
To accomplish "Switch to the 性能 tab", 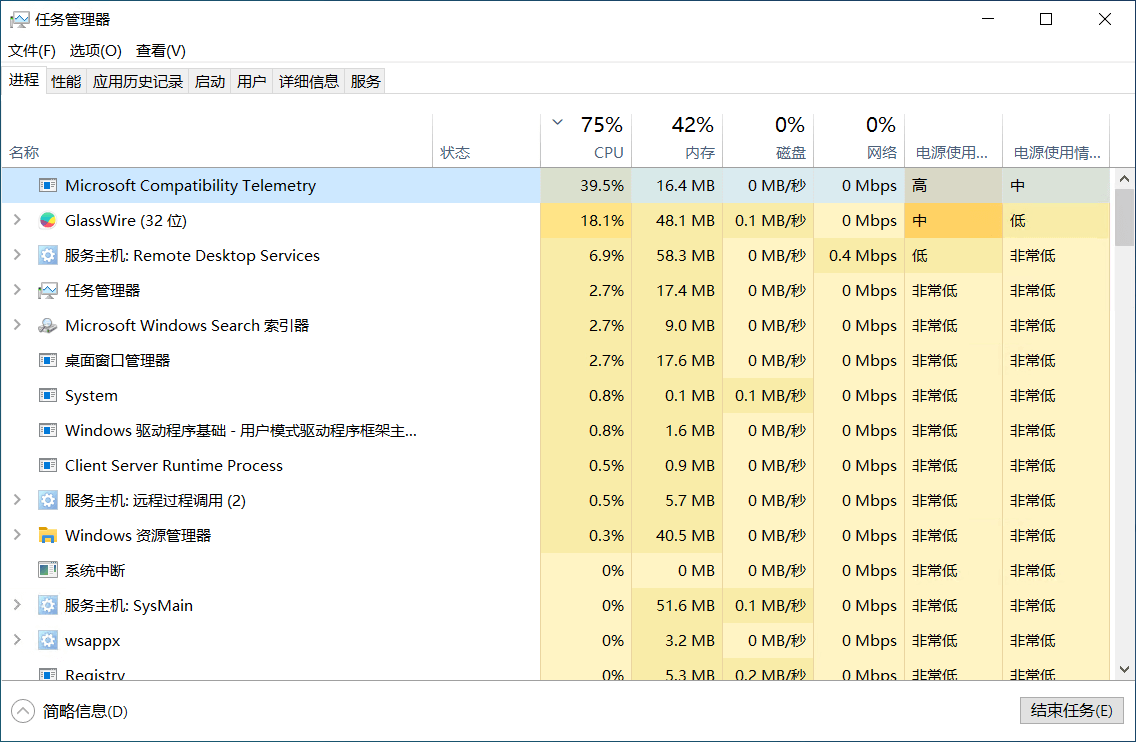I will [66, 81].
